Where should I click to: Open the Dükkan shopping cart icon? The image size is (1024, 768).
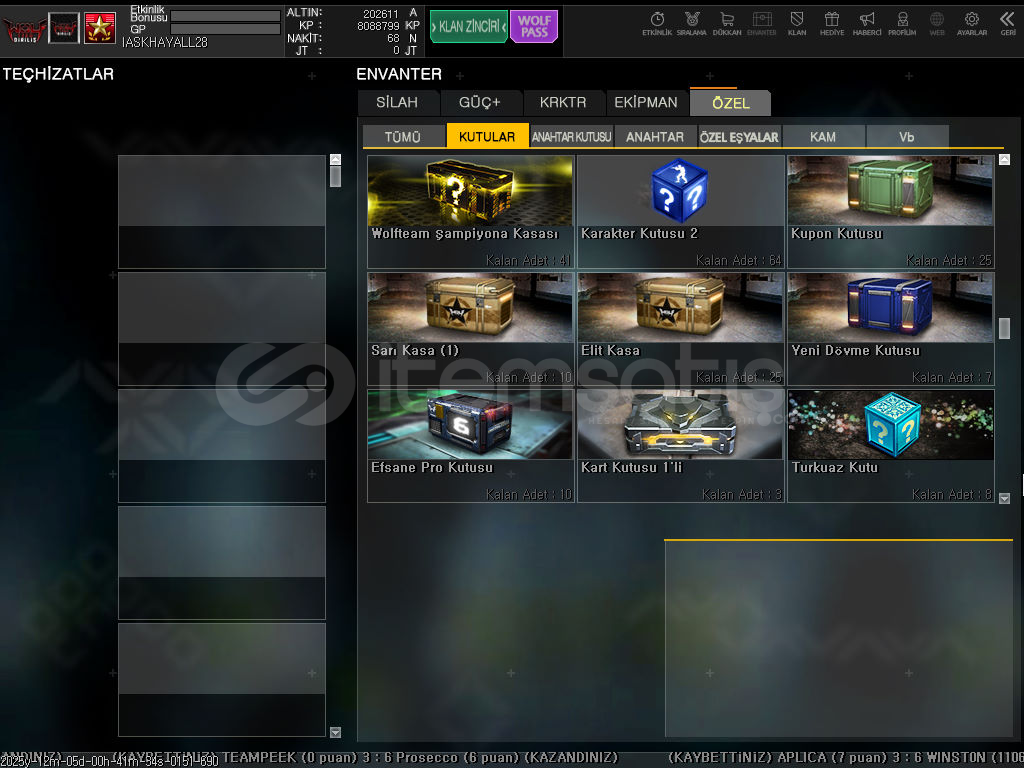727,24
